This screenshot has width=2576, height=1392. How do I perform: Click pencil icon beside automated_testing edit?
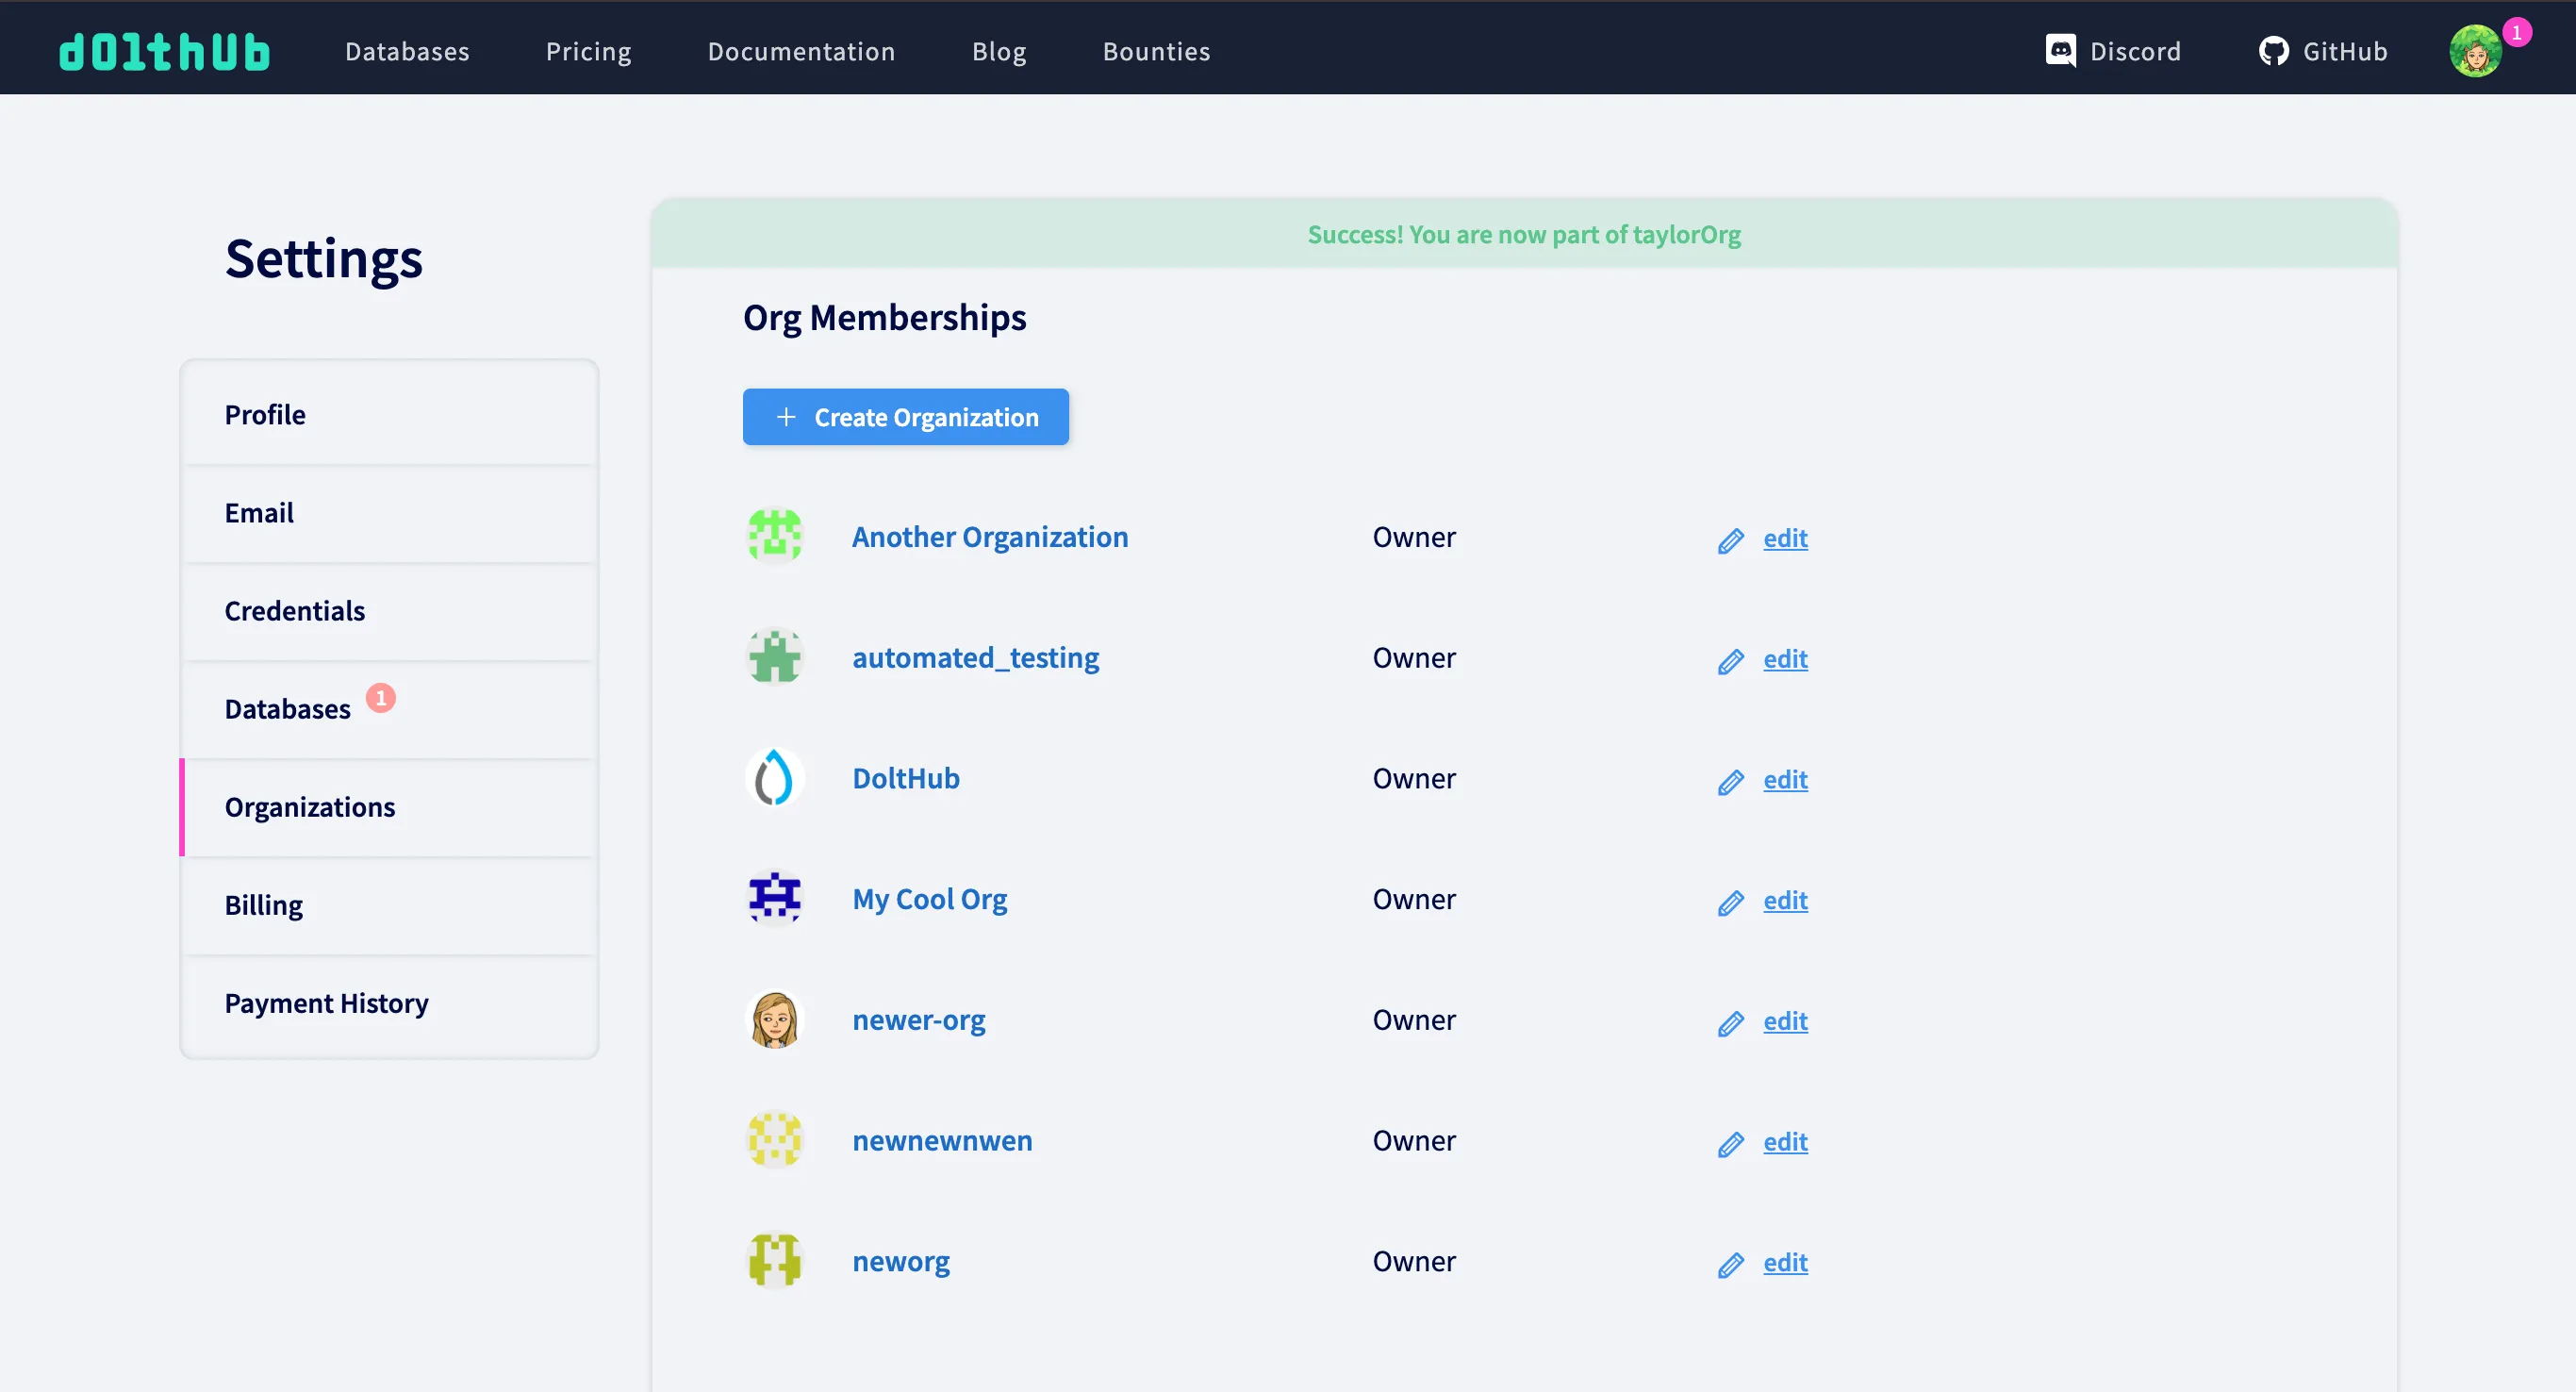click(1731, 661)
